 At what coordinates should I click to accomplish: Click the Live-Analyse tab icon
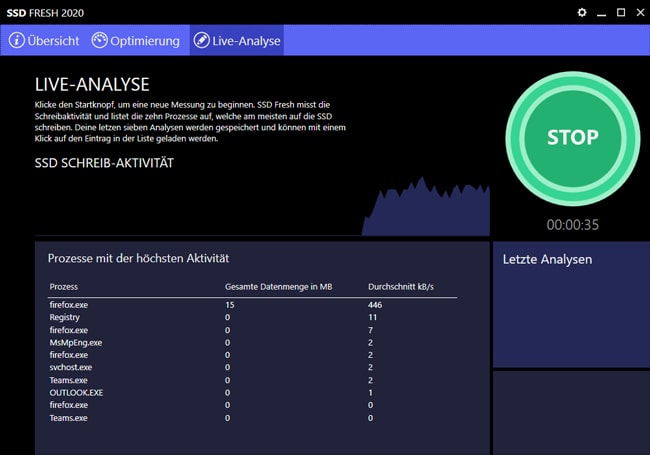(201, 41)
